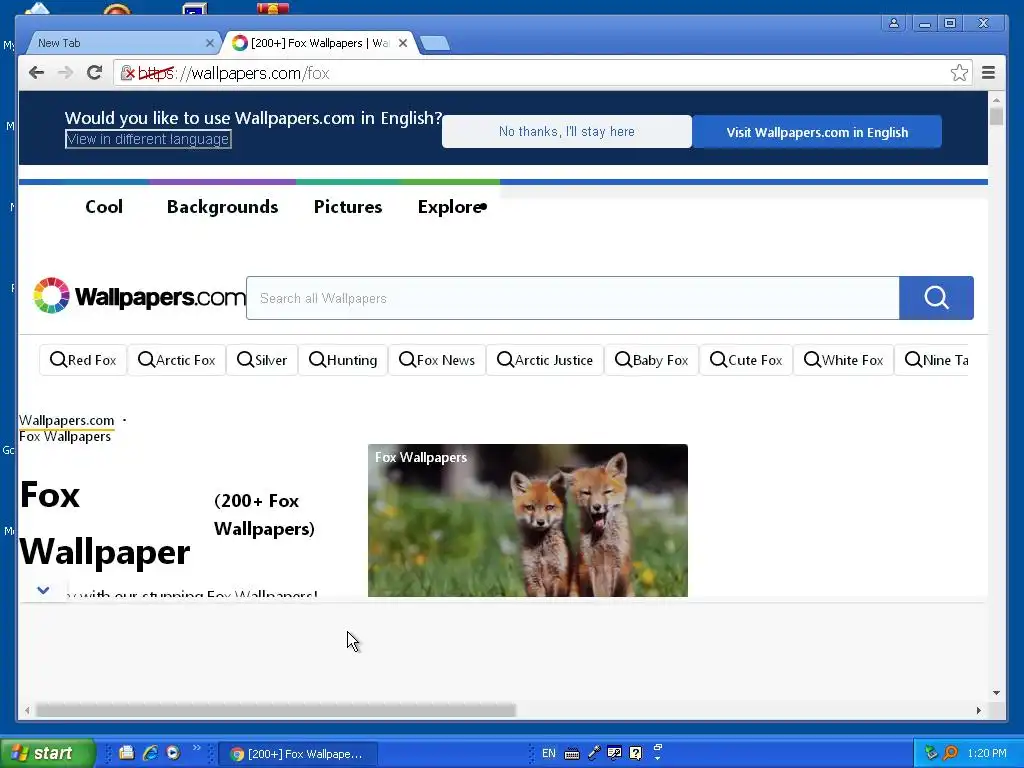Select the Fox News search tag
This screenshot has height=768, width=1024.
437,360
